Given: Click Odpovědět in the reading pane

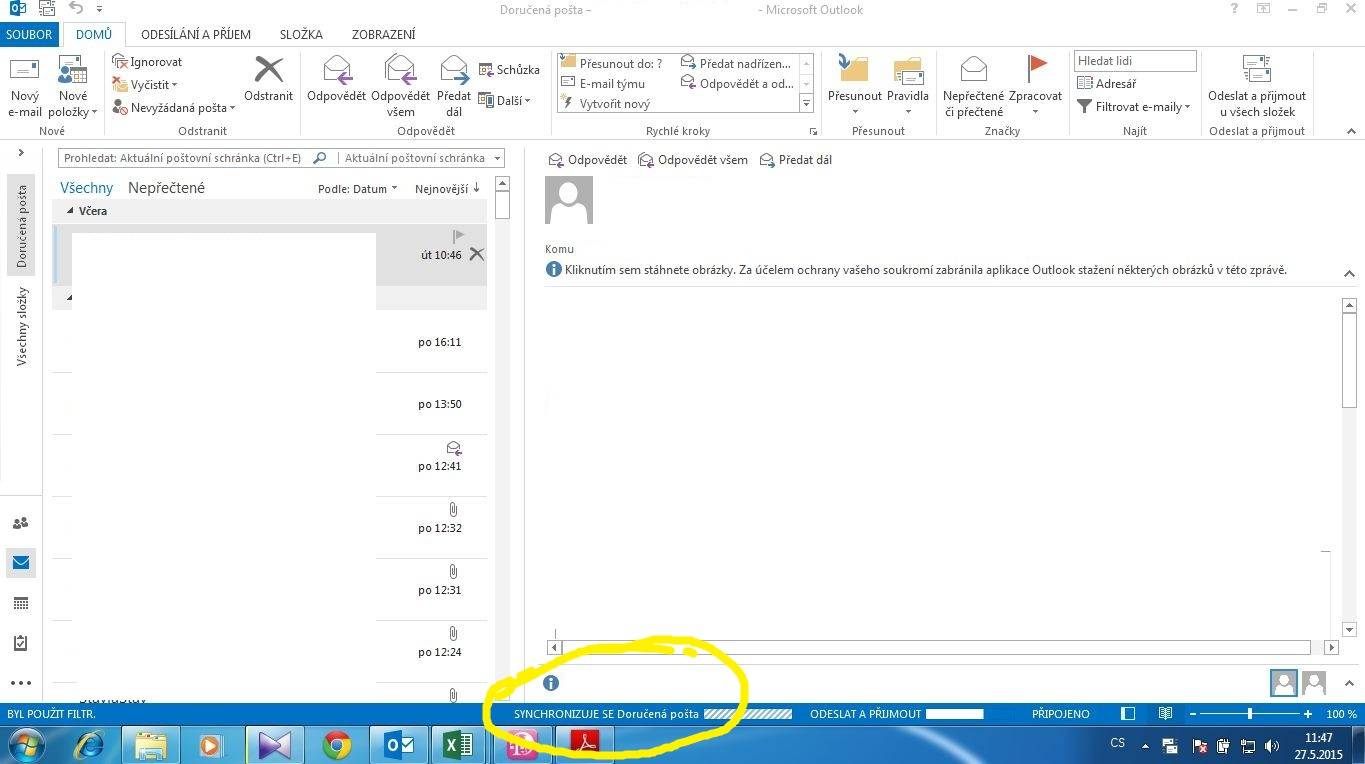Looking at the screenshot, I should (588, 160).
